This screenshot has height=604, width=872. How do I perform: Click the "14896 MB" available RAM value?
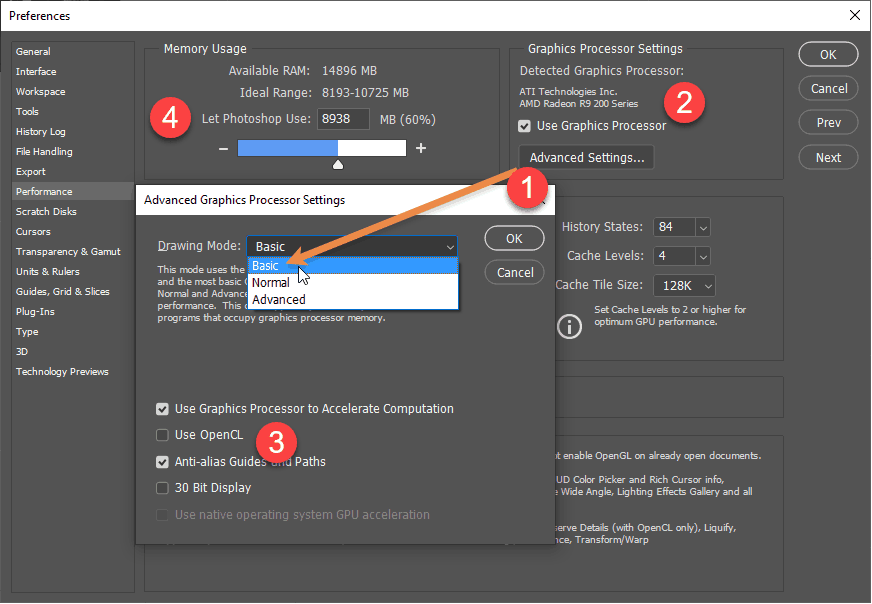tap(349, 71)
